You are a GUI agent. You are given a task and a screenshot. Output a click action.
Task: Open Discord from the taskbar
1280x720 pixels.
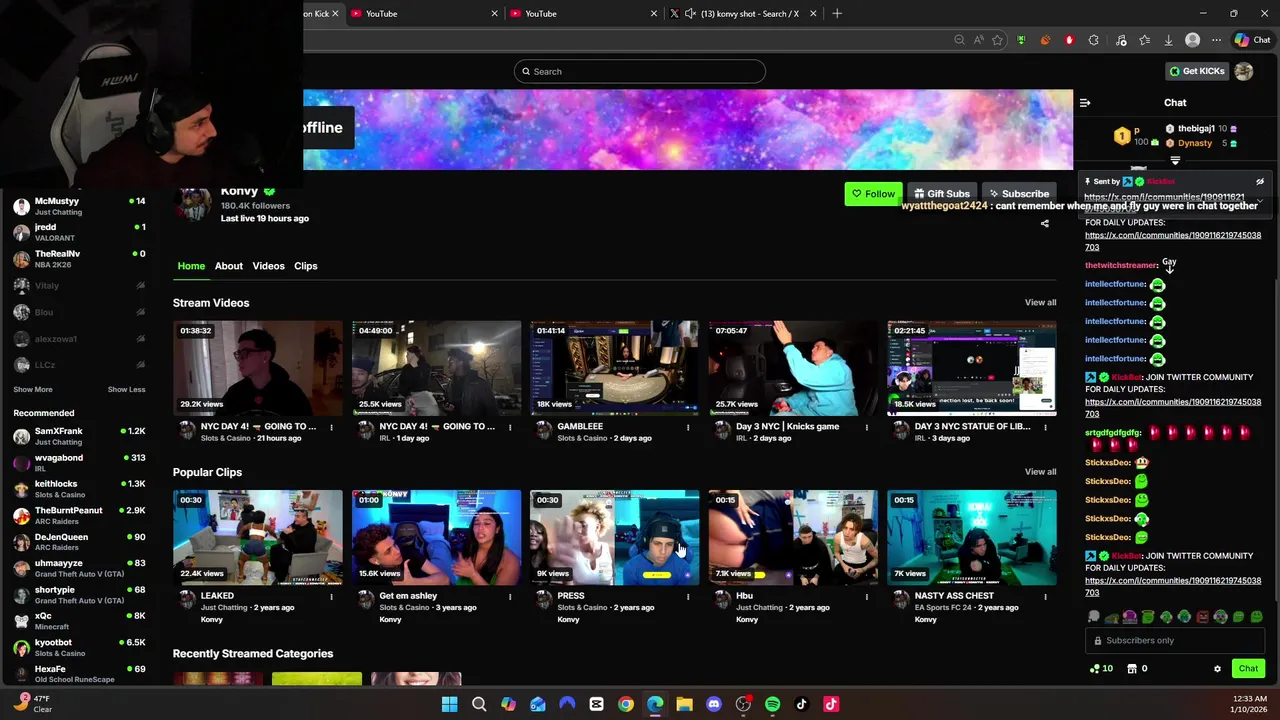[x=713, y=704]
